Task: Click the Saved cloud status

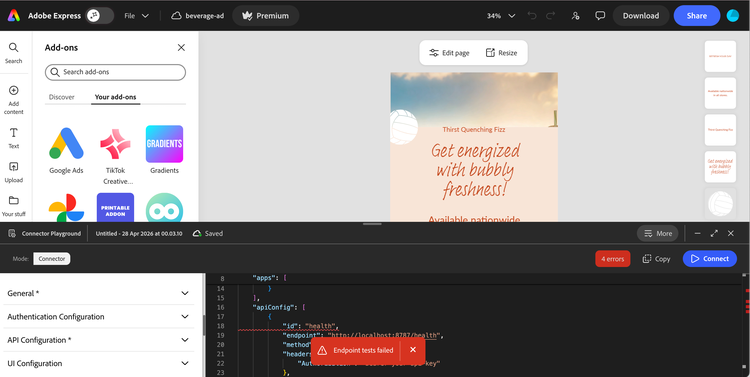Action: 208,233
